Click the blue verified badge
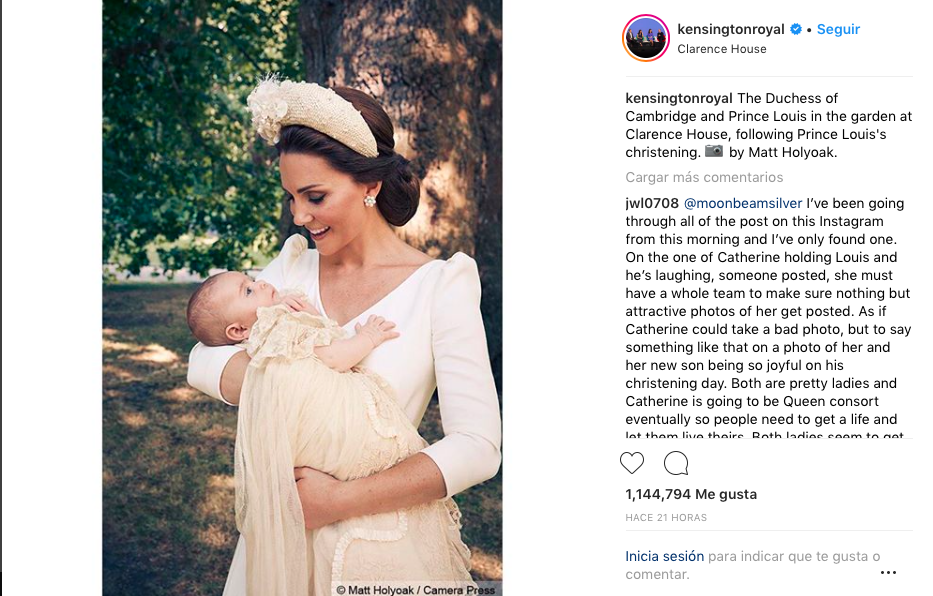933x596 pixels. coord(796,30)
